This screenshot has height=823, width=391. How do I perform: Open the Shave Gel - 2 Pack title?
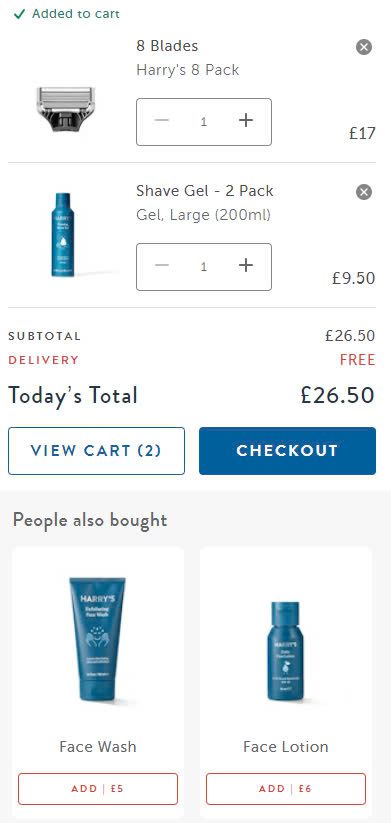pyautogui.click(x=205, y=191)
